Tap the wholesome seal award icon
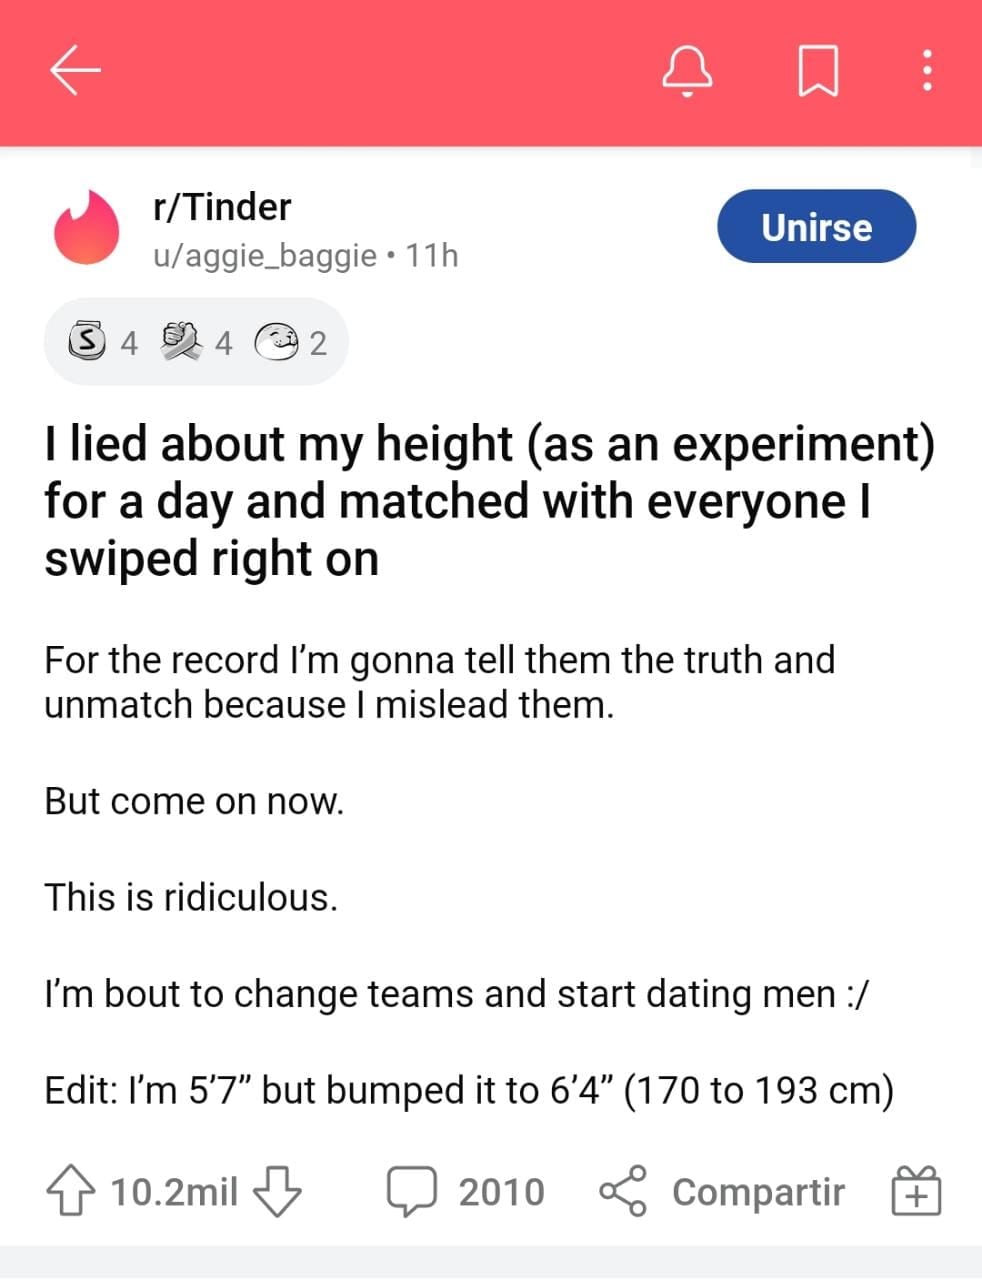This screenshot has height=1280, width=982. pyautogui.click(x=283, y=342)
